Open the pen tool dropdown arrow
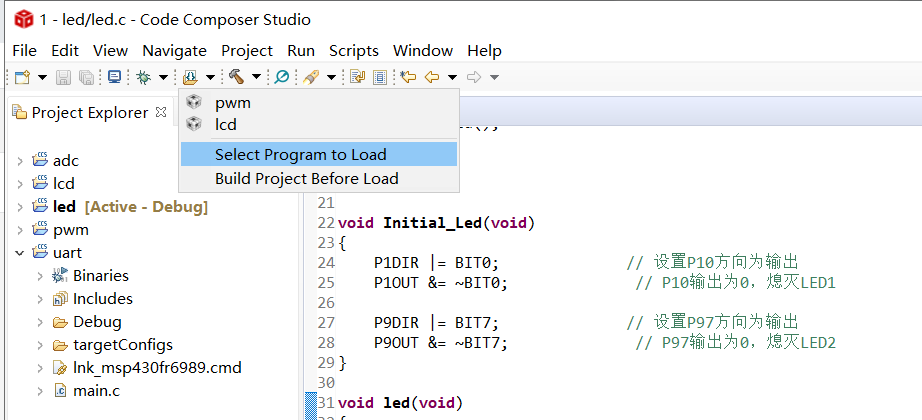Image resolution: width=922 pixels, height=420 pixels. tap(331, 77)
